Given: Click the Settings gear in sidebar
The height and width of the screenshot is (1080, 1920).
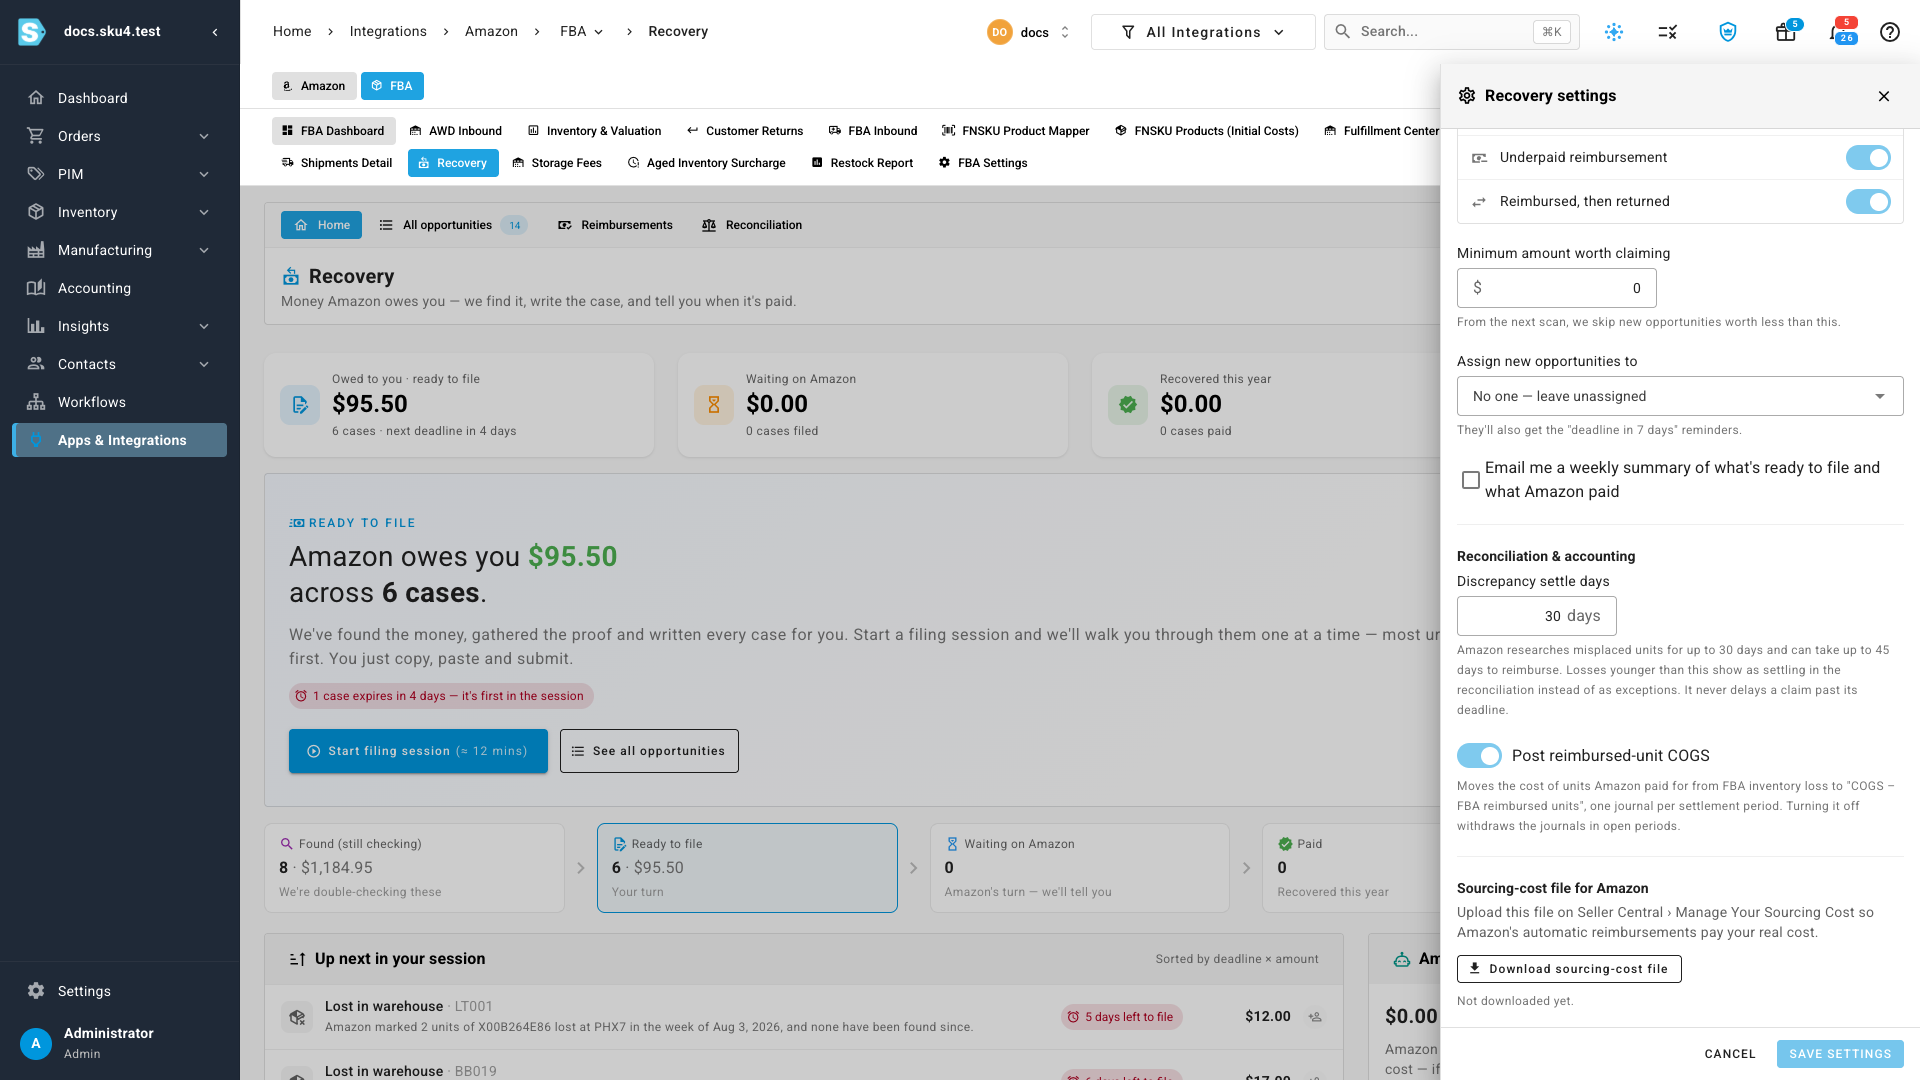Looking at the screenshot, I should click(x=36, y=991).
